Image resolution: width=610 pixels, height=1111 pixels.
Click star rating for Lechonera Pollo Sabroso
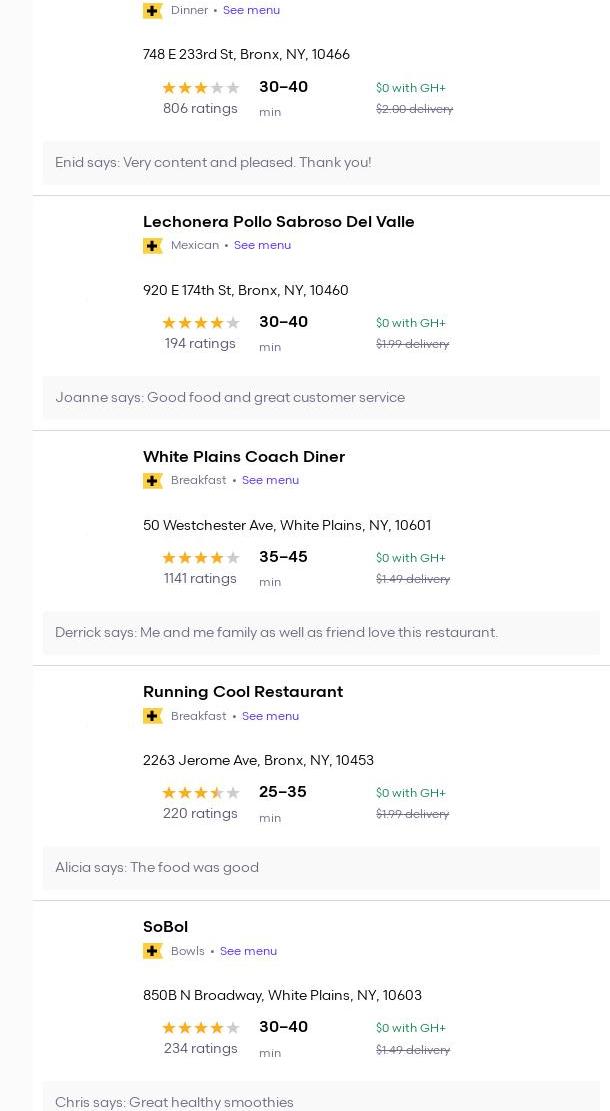(200, 323)
